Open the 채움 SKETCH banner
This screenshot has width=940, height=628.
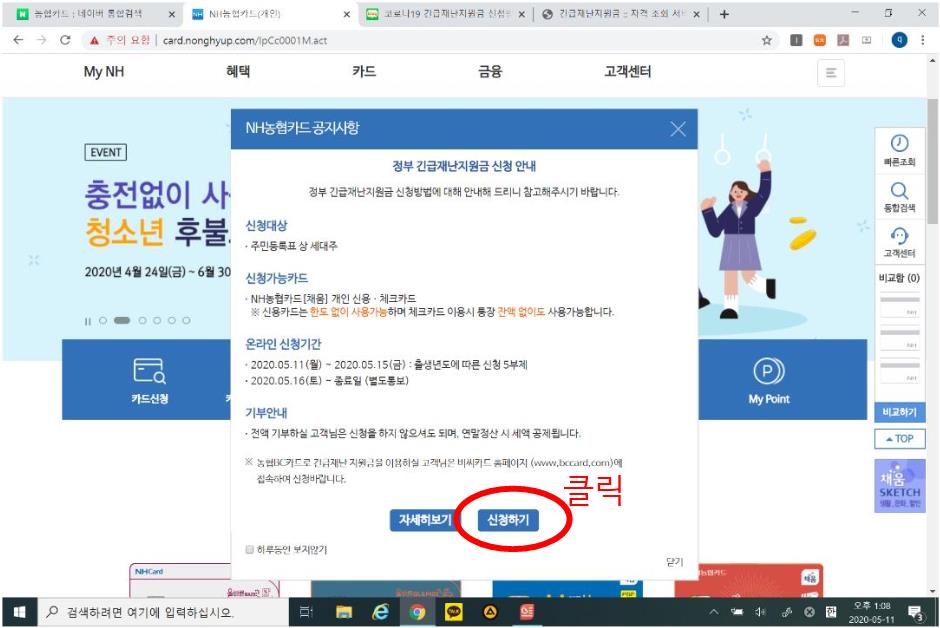899,486
